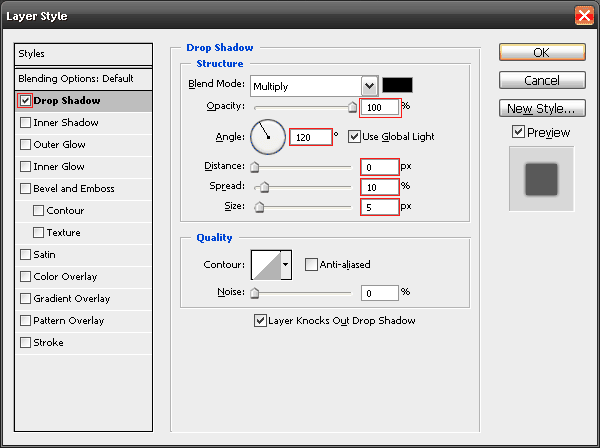
Task: Click the angle dial control
Action: click(267, 135)
